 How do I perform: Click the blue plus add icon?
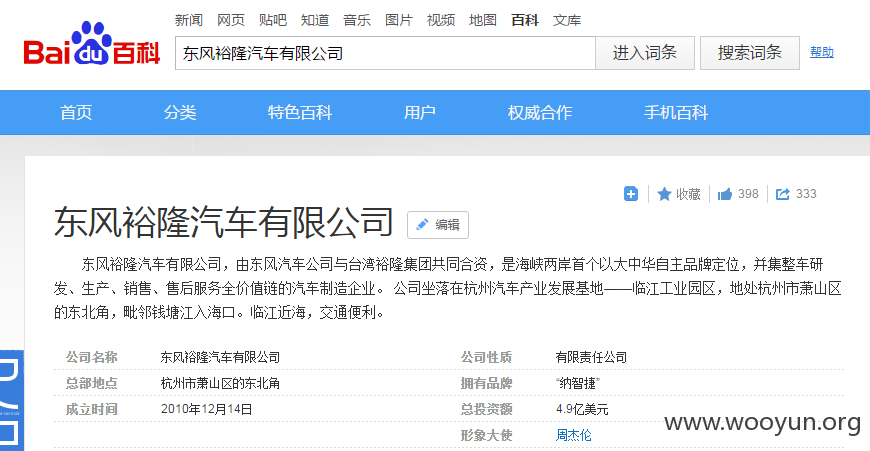tap(631, 194)
